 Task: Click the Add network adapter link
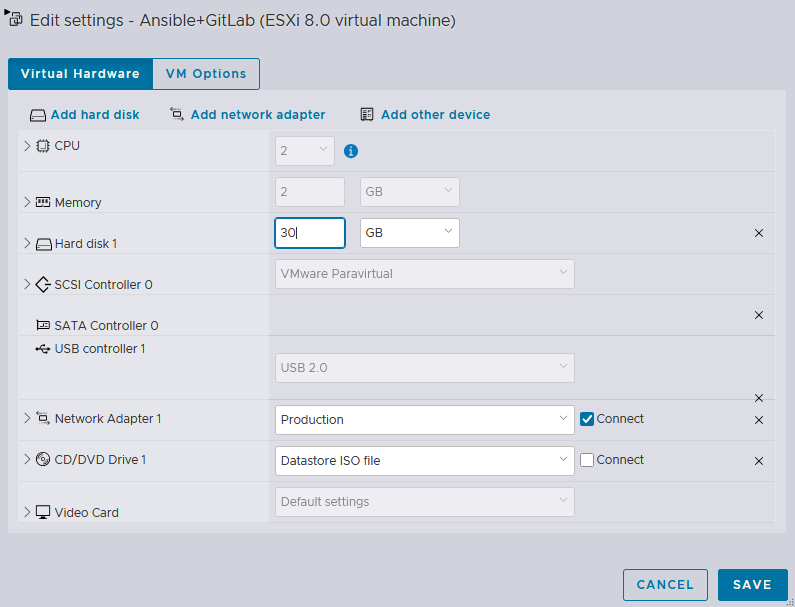(x=258, y=115)
